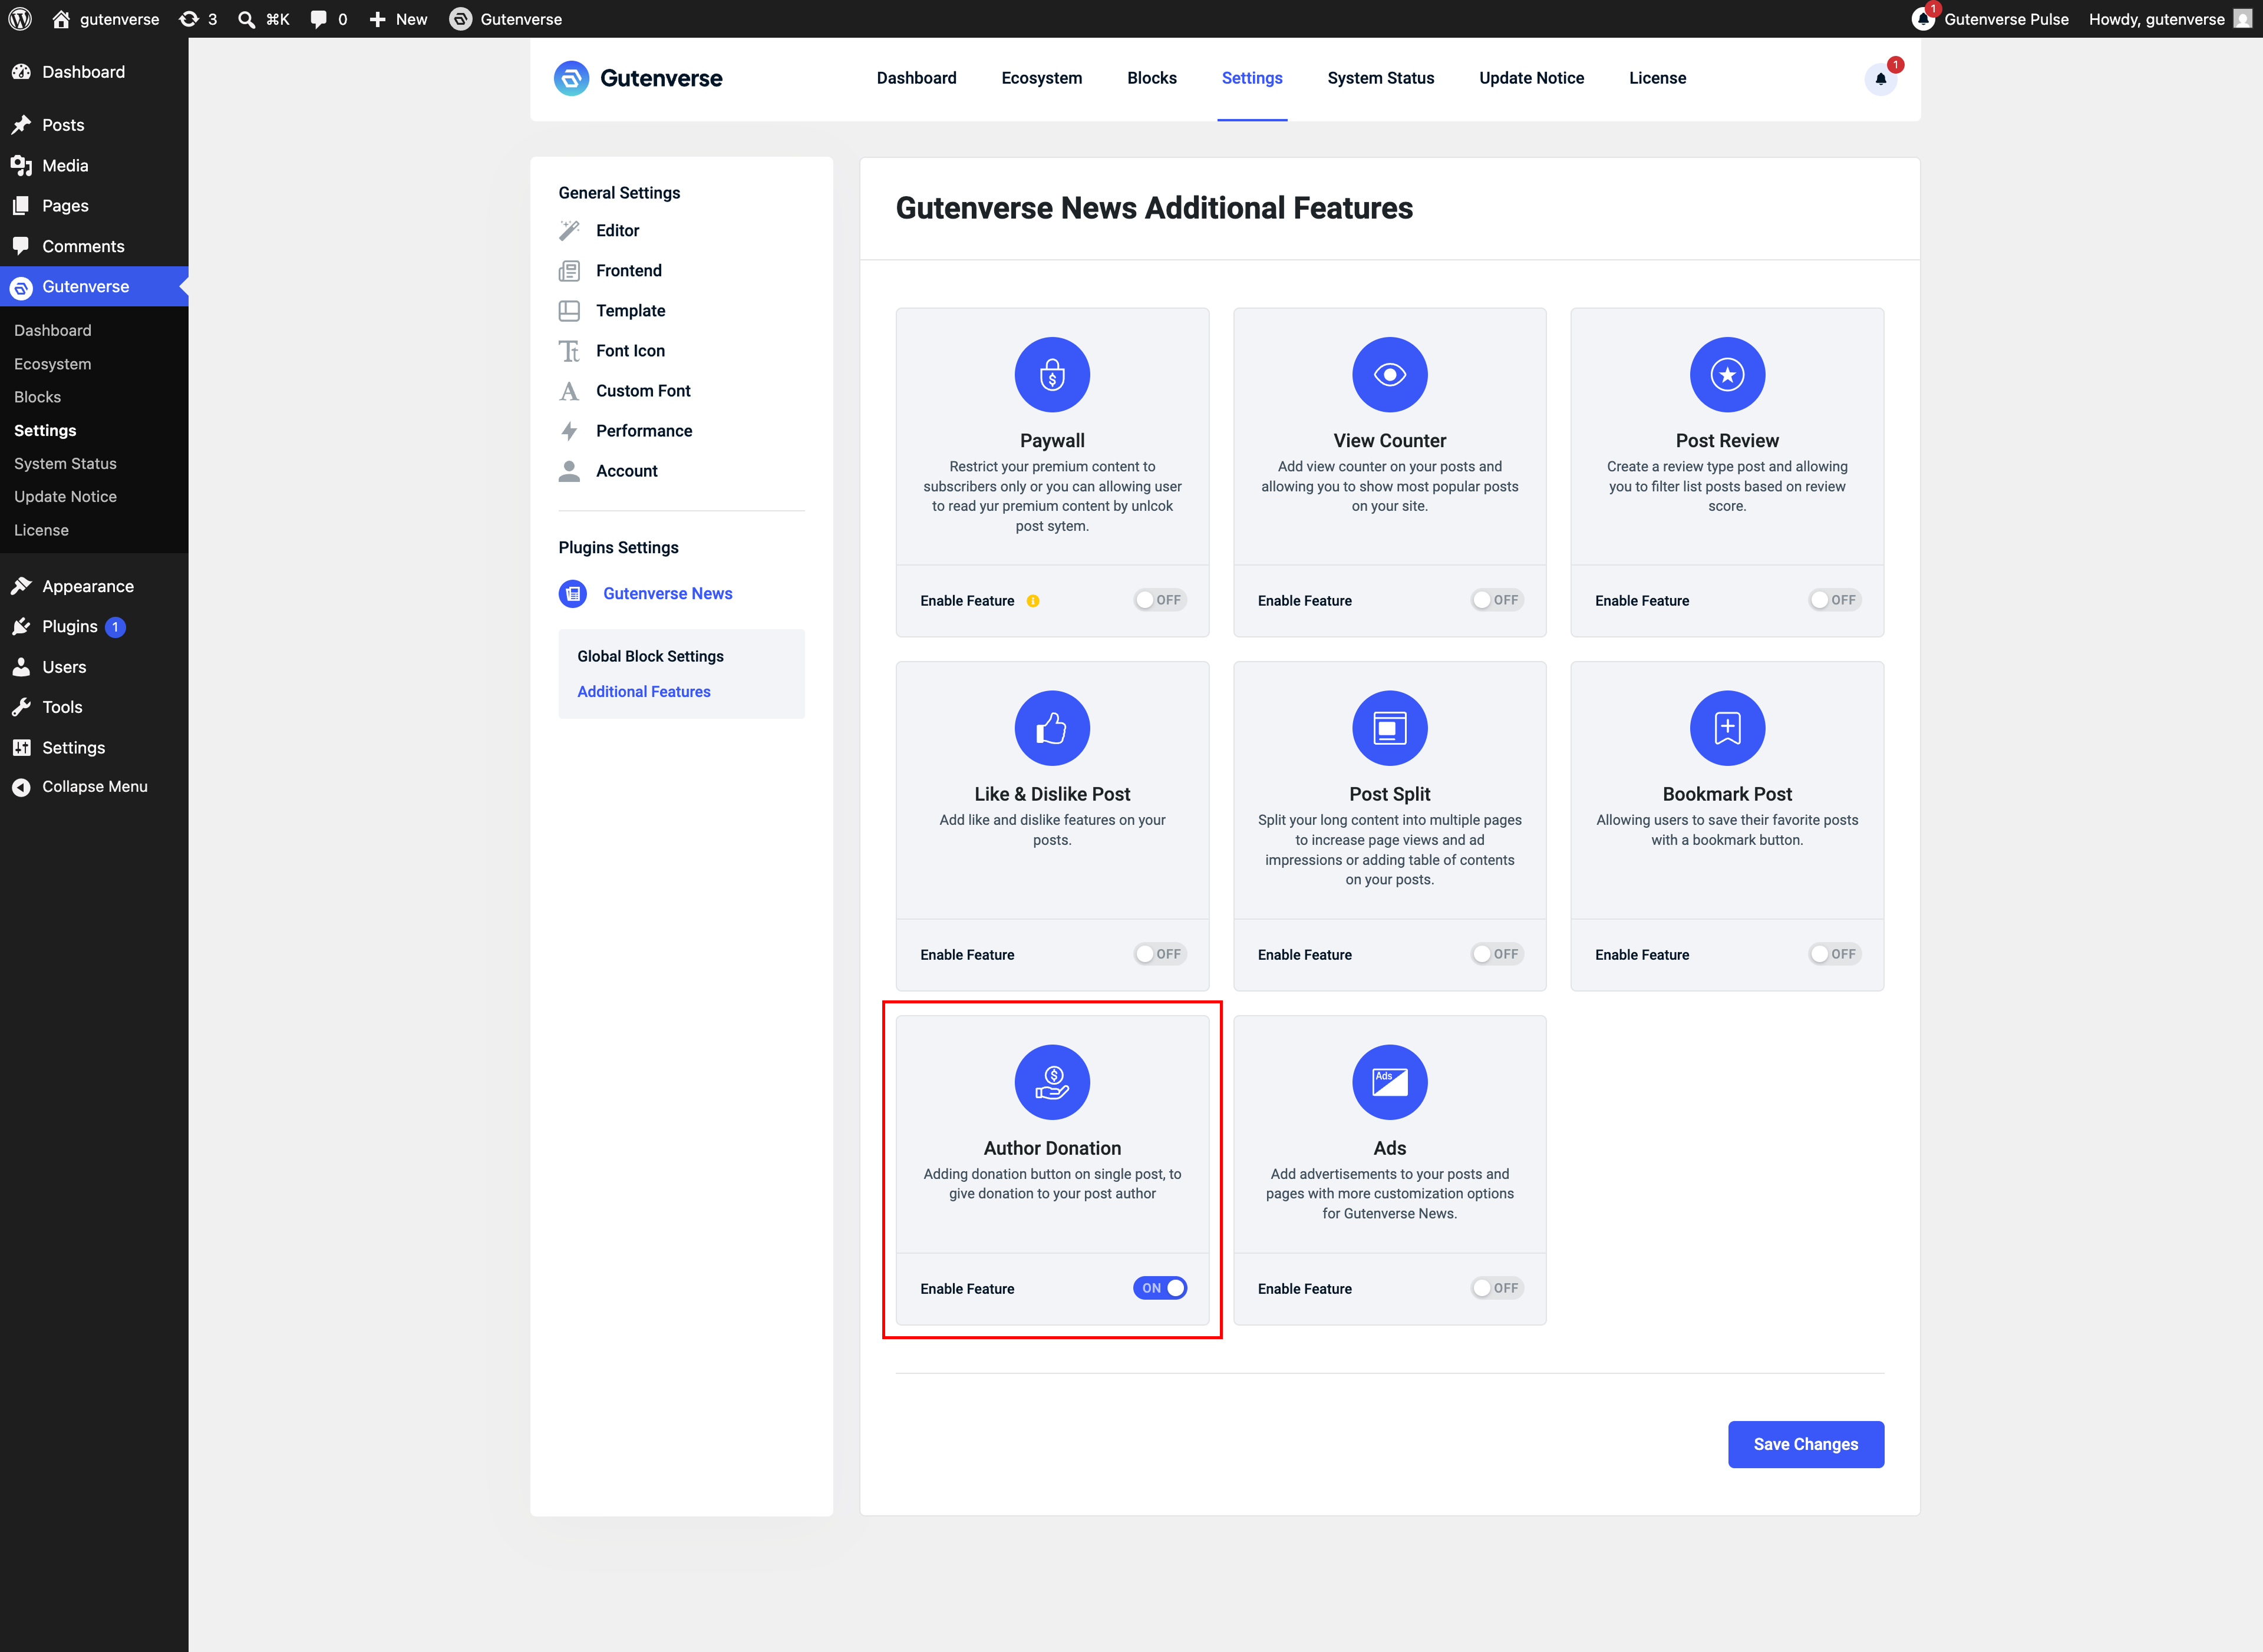Open the Blocks tab in Gutenverse header

tap(1151, 78)
